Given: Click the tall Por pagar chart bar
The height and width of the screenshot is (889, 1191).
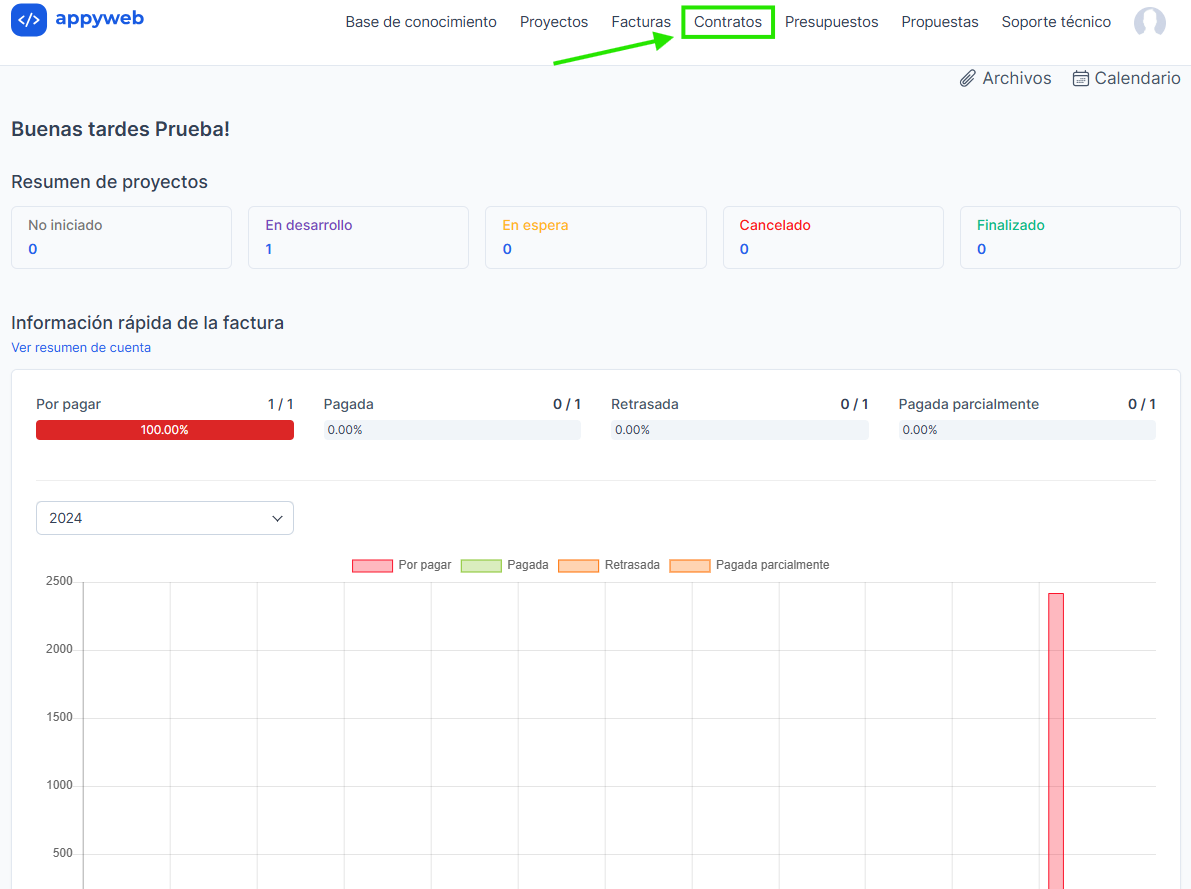Looking at the screenshot, I should click(x=1055, y=740).
